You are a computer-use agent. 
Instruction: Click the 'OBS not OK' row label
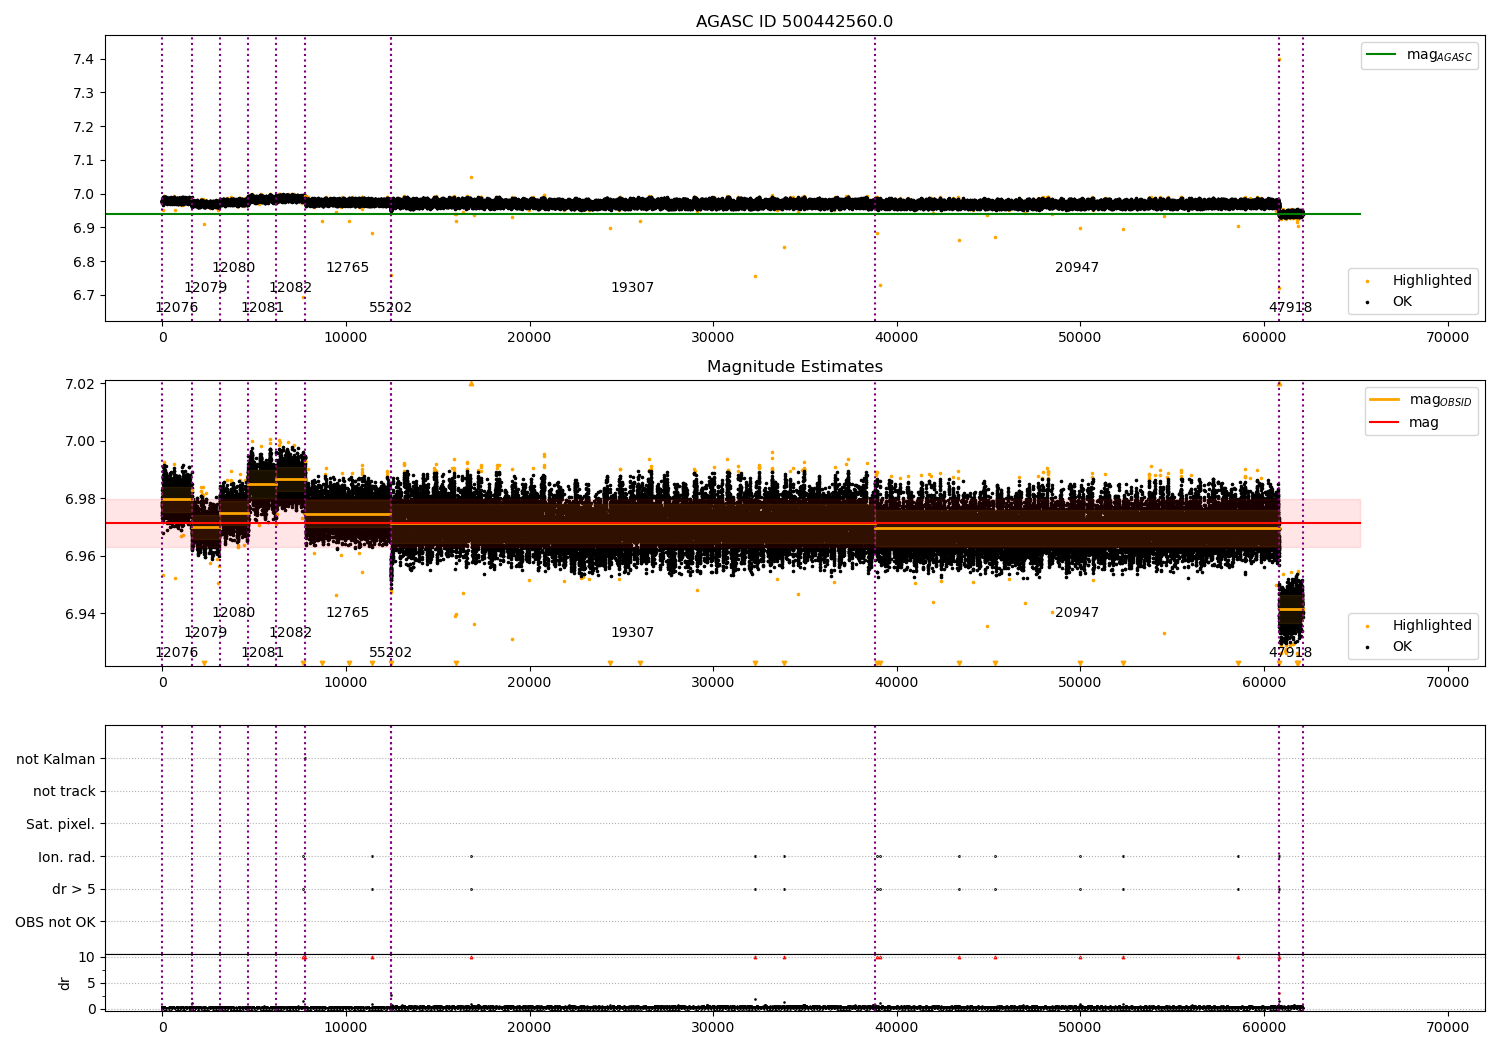click(55, 922)
